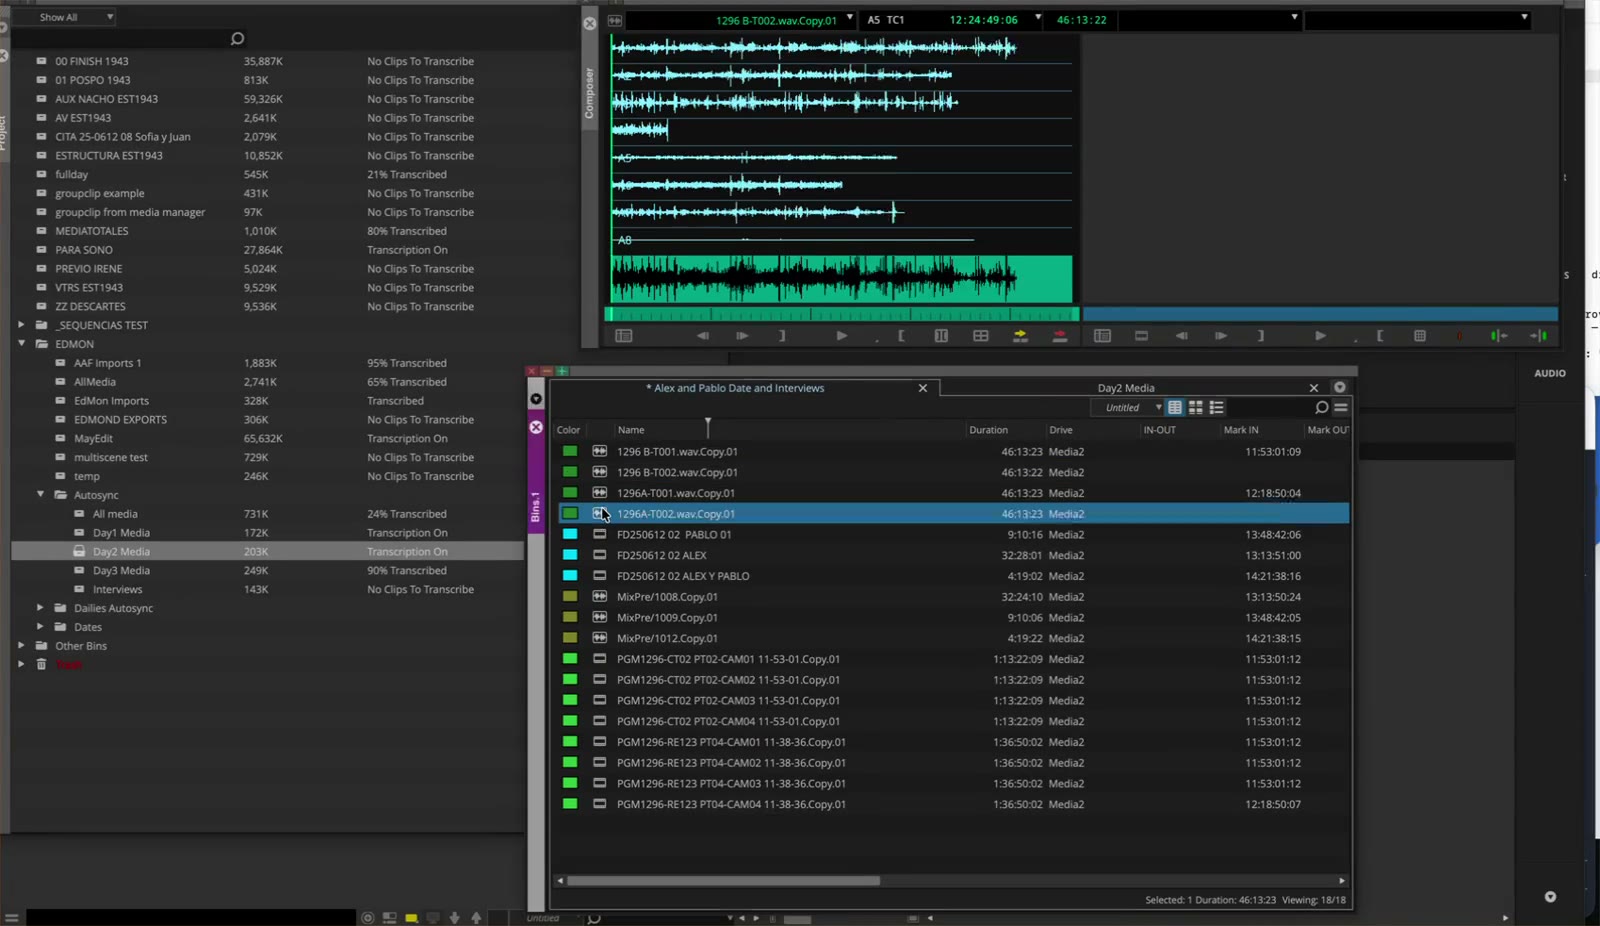Open the bin hamburger menu
Screen dimensions: 1600x926
1341,407
